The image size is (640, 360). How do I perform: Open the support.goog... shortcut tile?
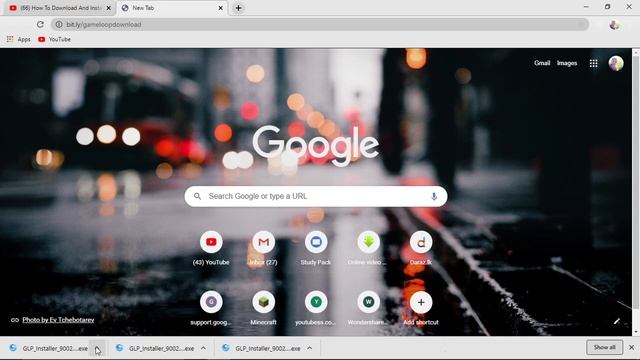(x=211, y=309)
